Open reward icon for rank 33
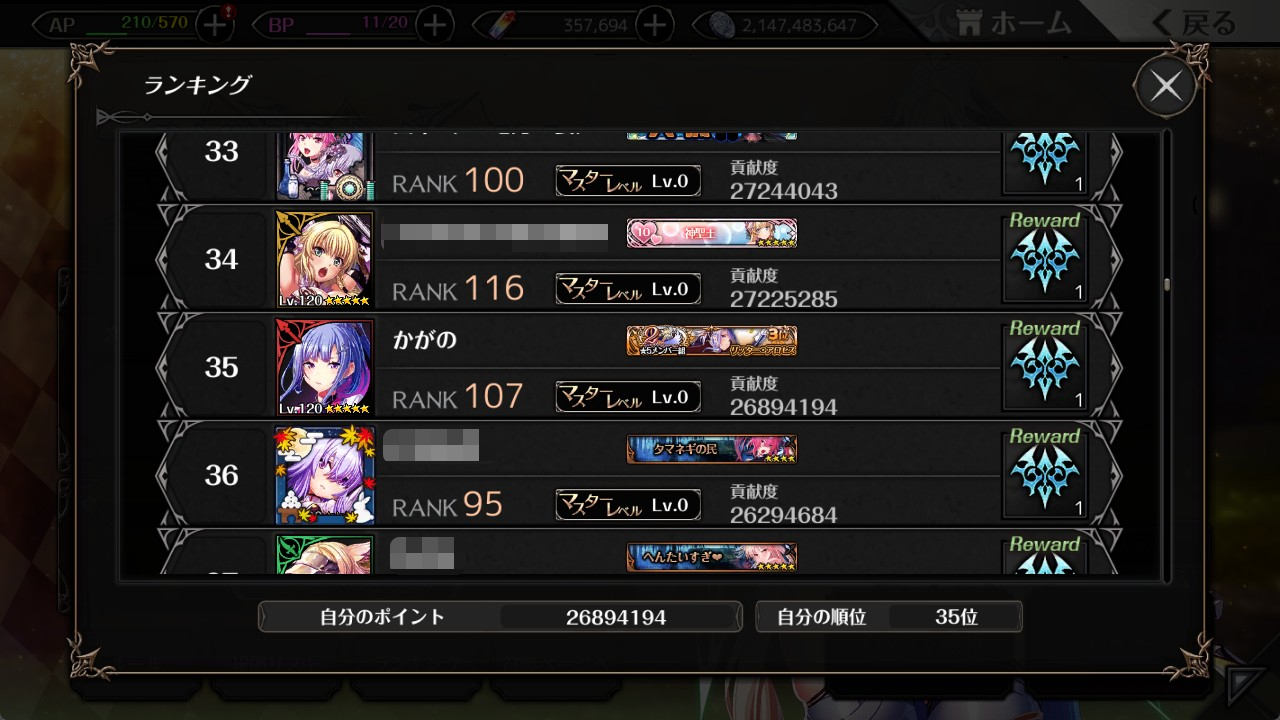 pyautogui.click(x=1044, y=164)
